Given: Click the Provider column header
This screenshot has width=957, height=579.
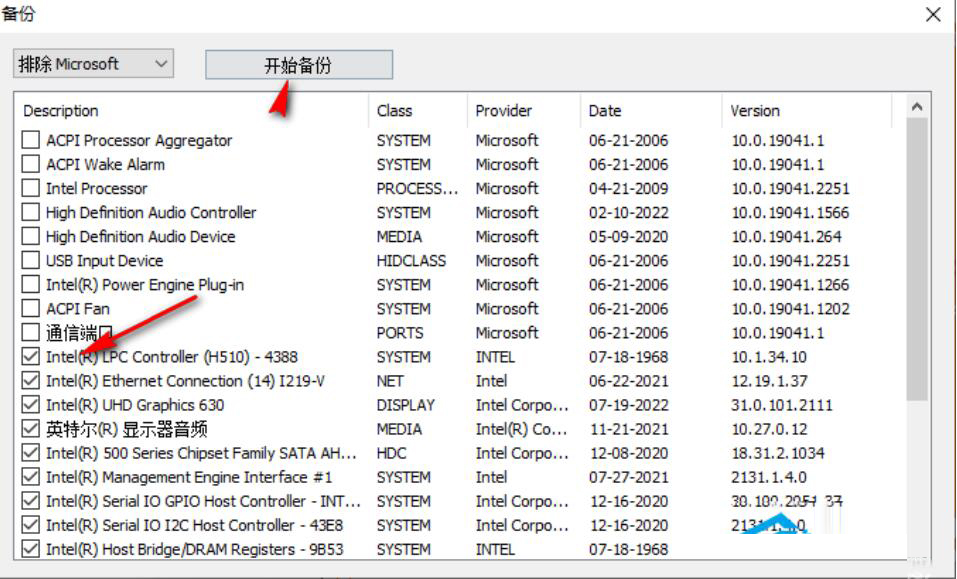Looking at the screenshot, I should (522, 111).
